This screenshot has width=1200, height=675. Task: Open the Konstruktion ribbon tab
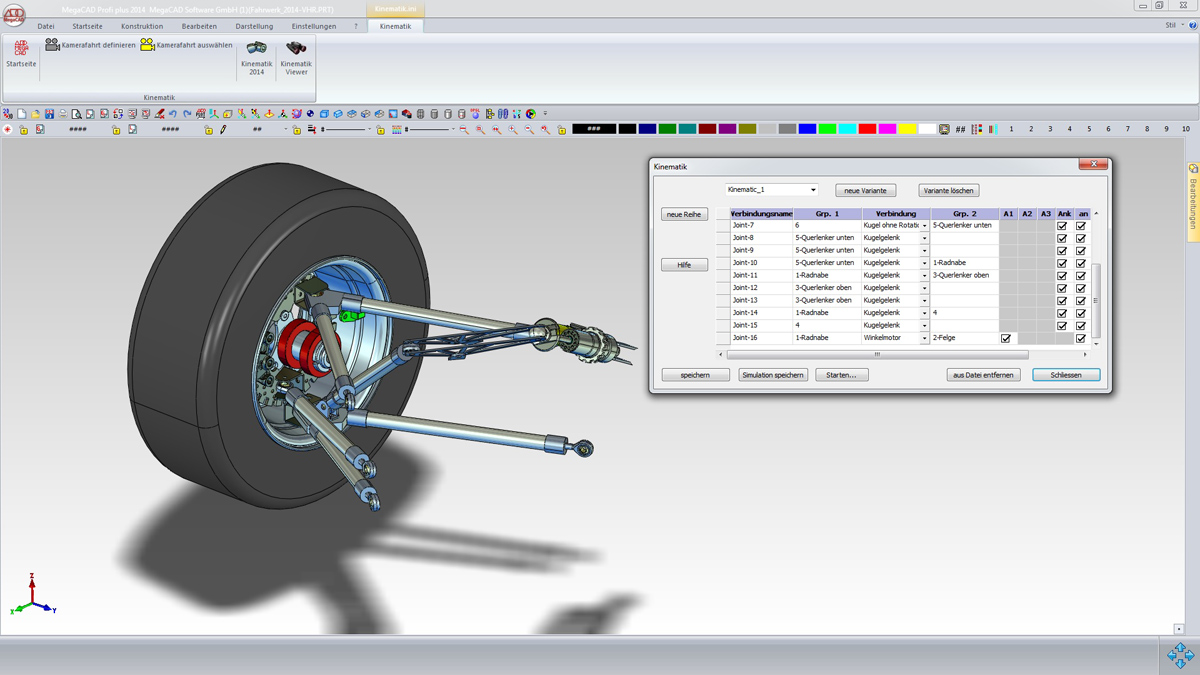[142, 26]
